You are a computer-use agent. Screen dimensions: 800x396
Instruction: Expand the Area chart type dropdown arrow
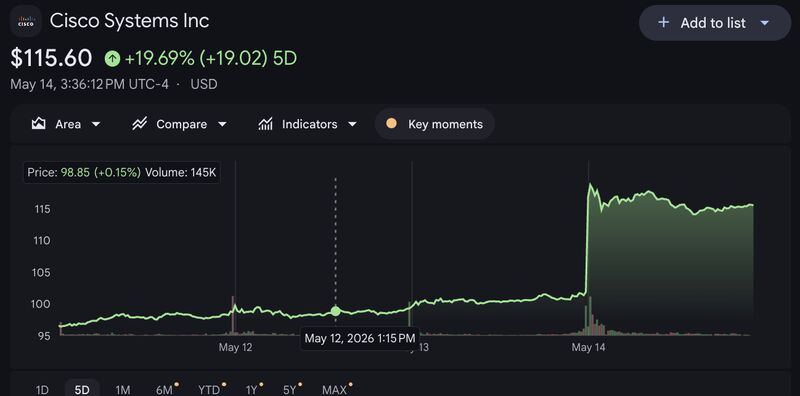point(96,125)
